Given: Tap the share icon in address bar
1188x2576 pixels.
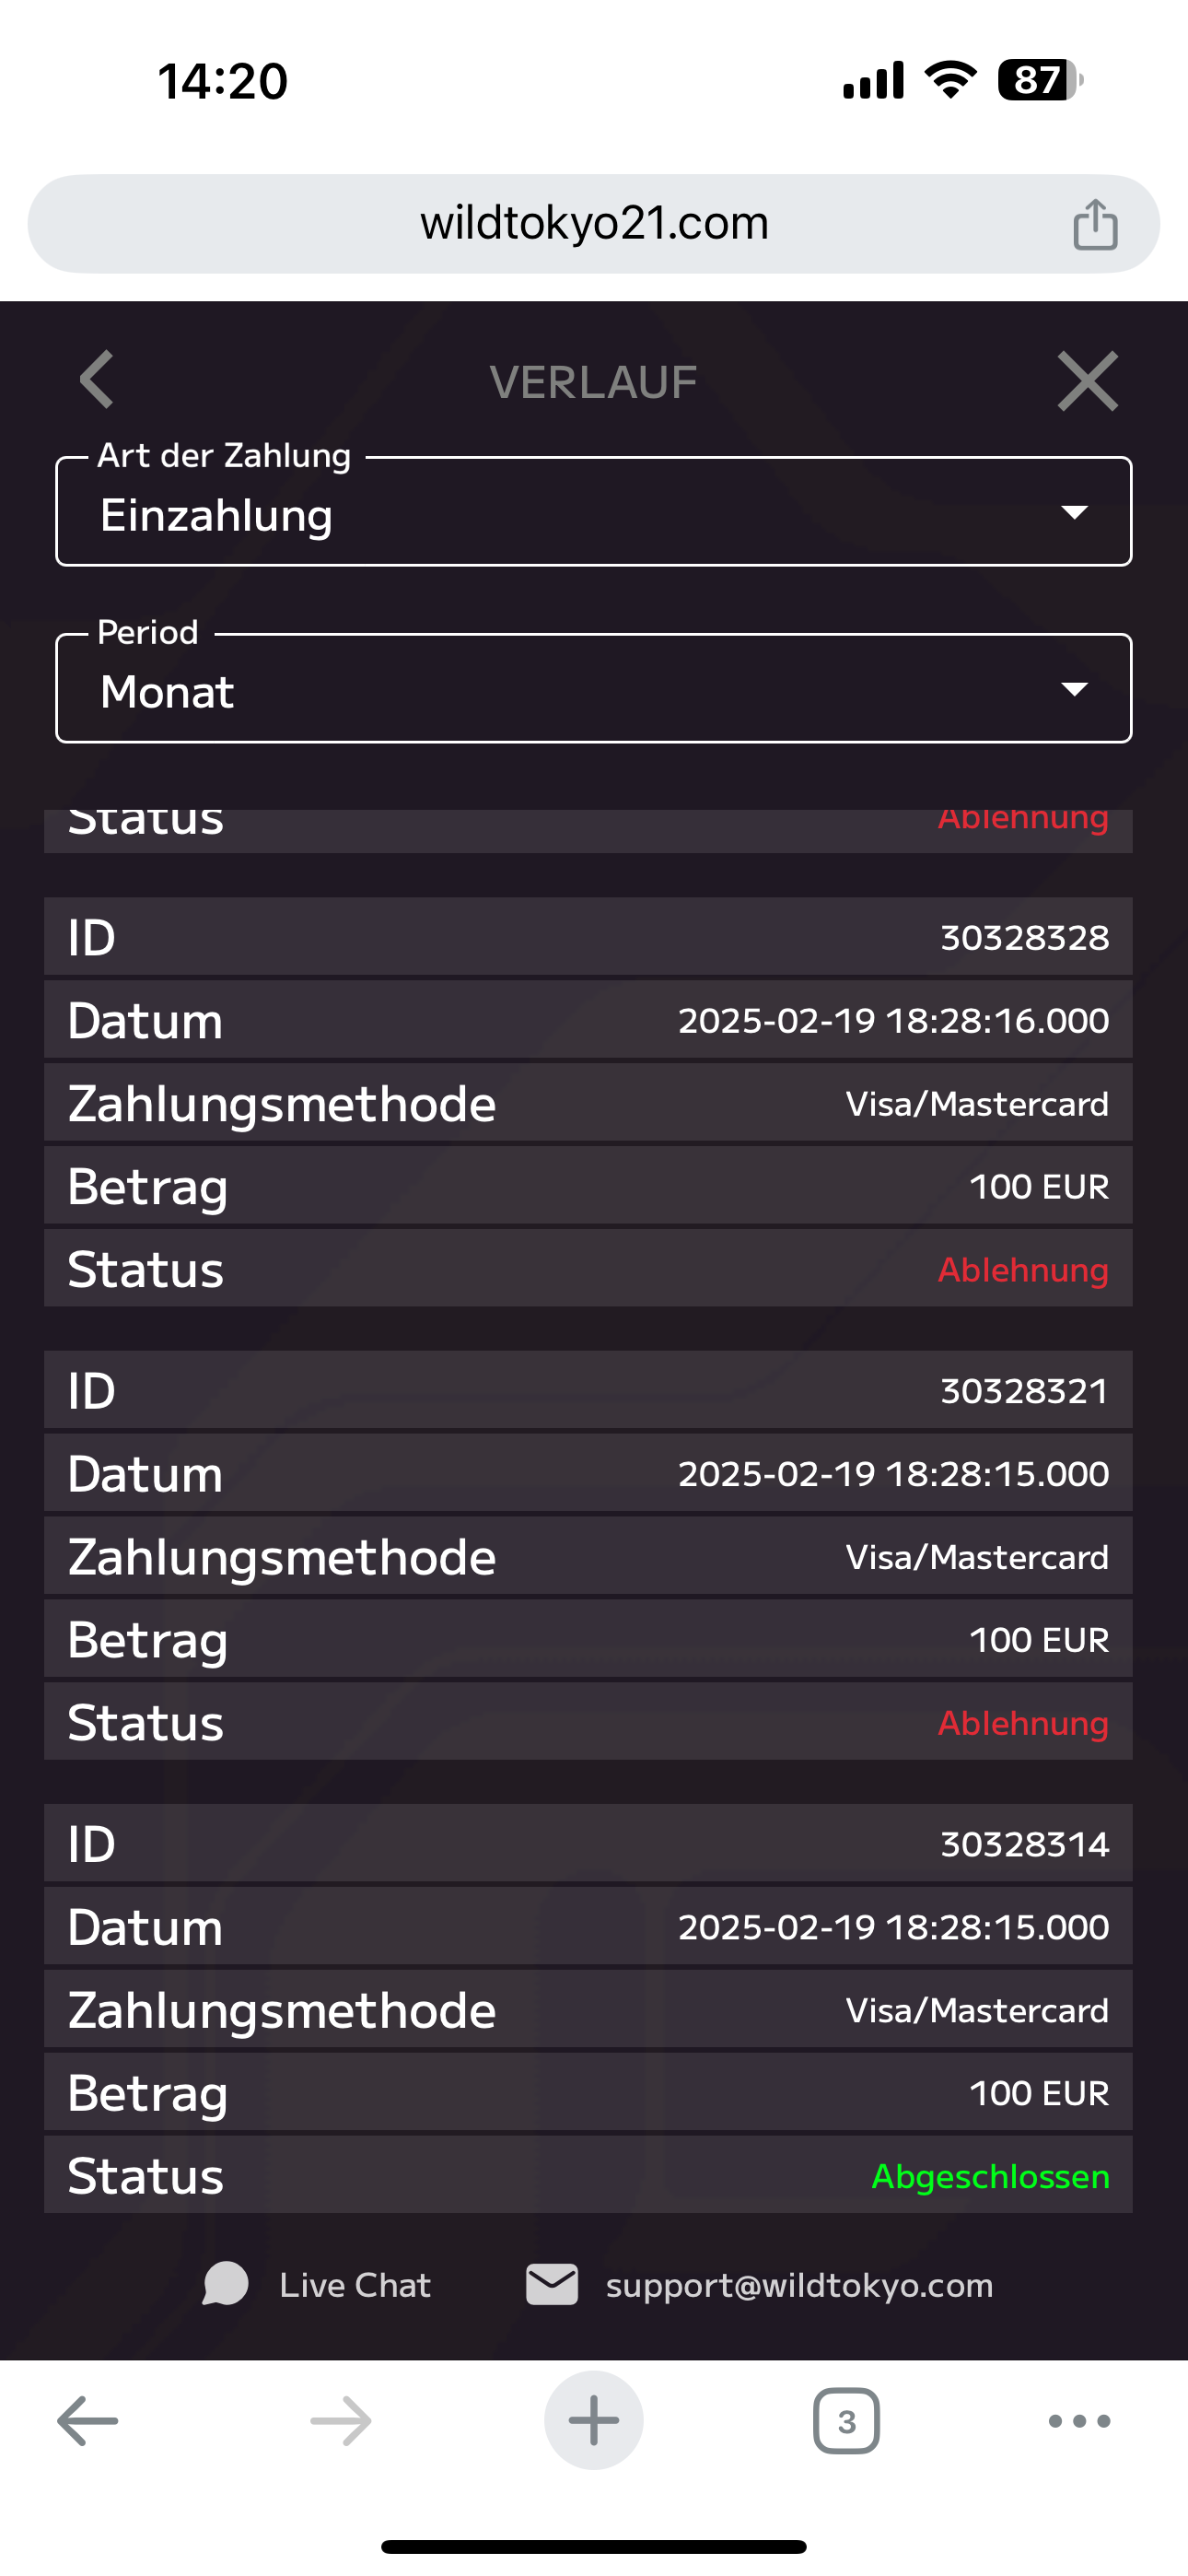Looking at the screenshot, I should 1095,224.
